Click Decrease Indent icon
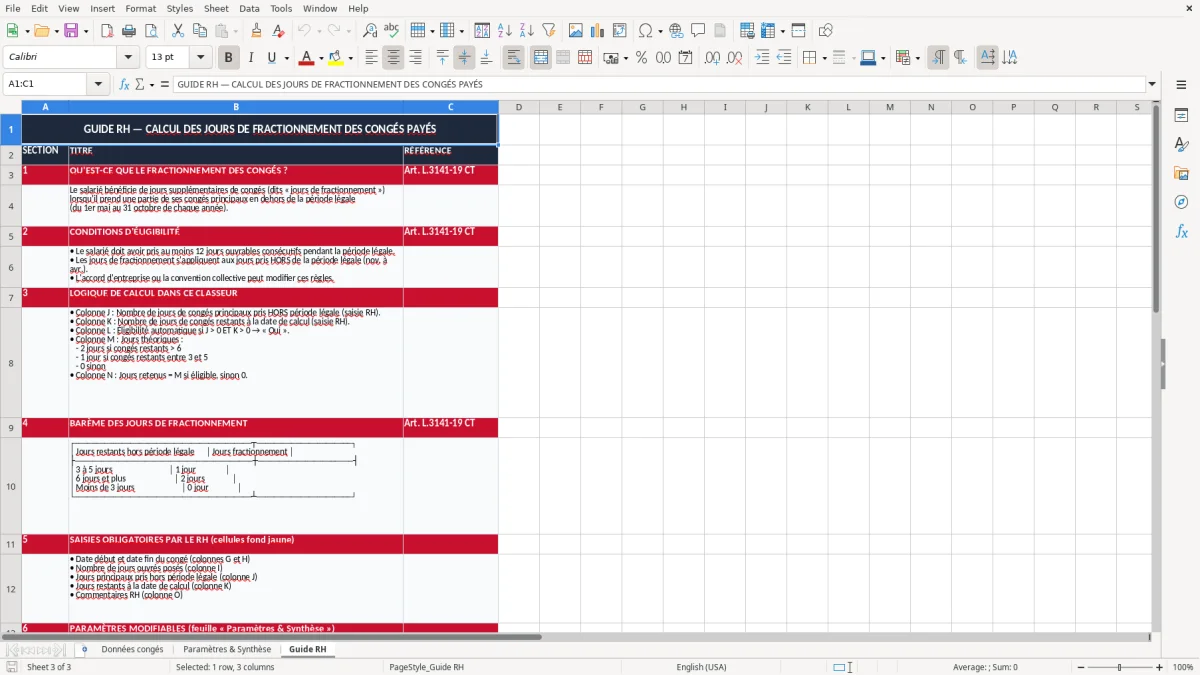Image resolution: width=1200 pixels, height=675 pixels. [784, 58]
